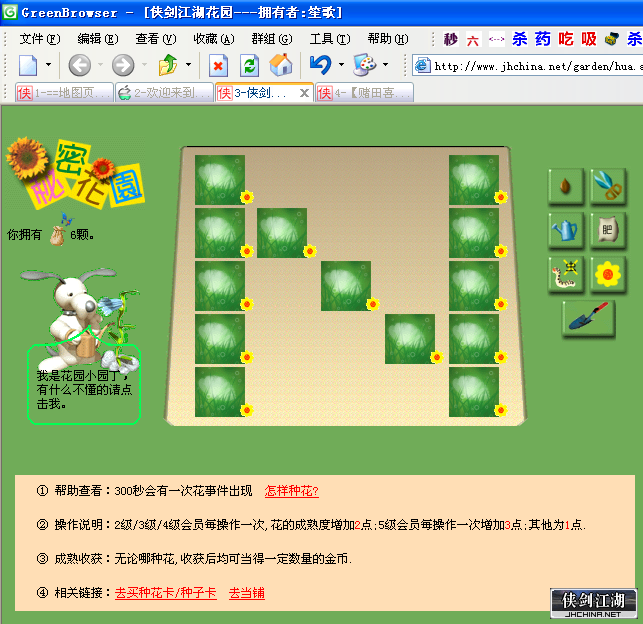Switch to tab 1-==地图页
The width and height of the screenshot is (643, 624).
(x=64, y=93)
